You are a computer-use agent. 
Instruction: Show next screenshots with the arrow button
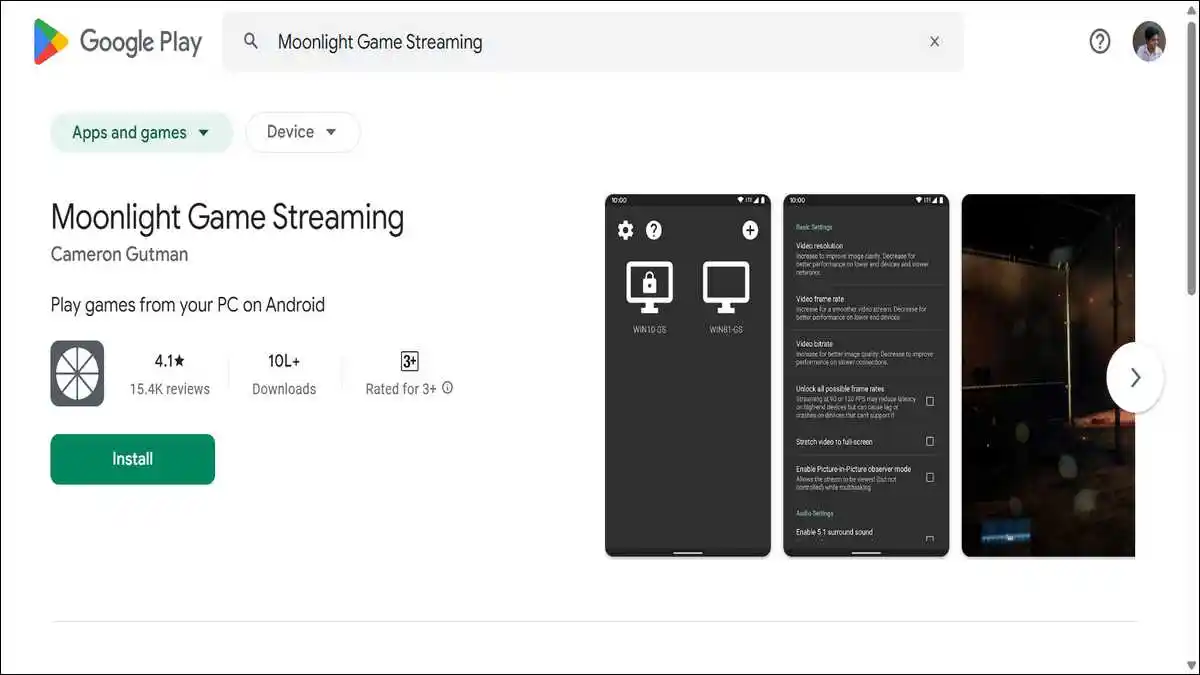[1135, 377]
